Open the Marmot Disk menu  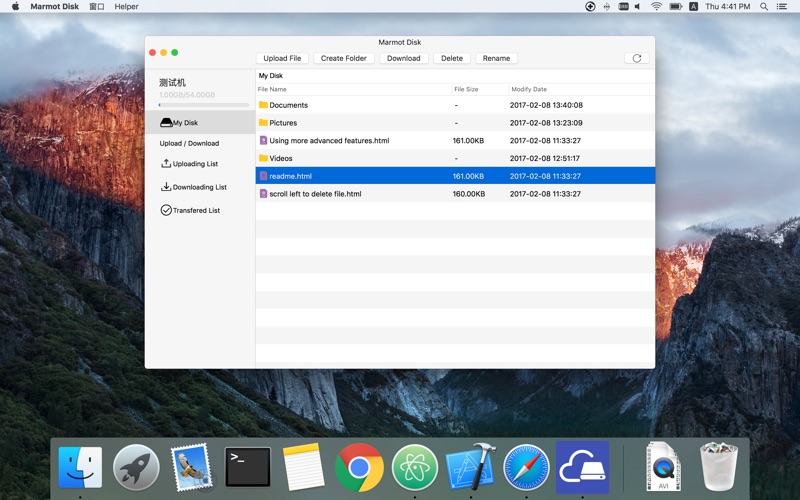pos(55,7)
